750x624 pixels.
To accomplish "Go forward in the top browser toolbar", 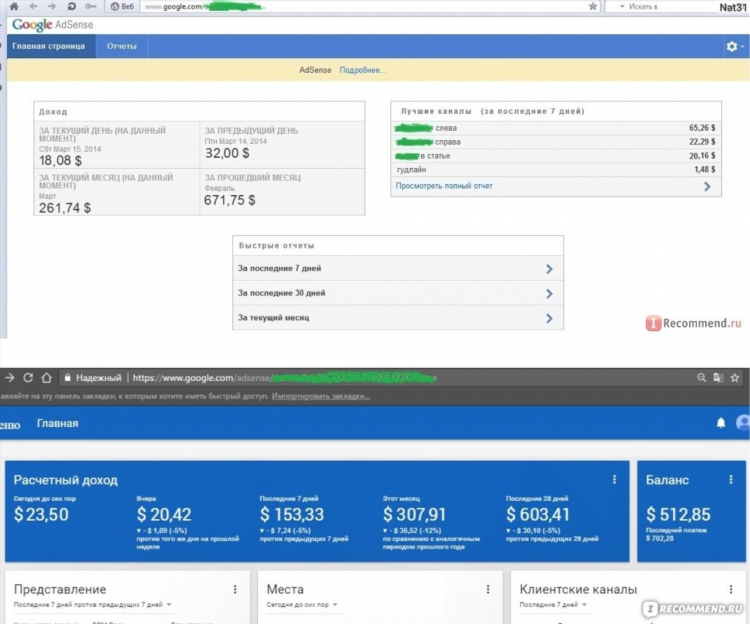I will (x=52, y=6).
